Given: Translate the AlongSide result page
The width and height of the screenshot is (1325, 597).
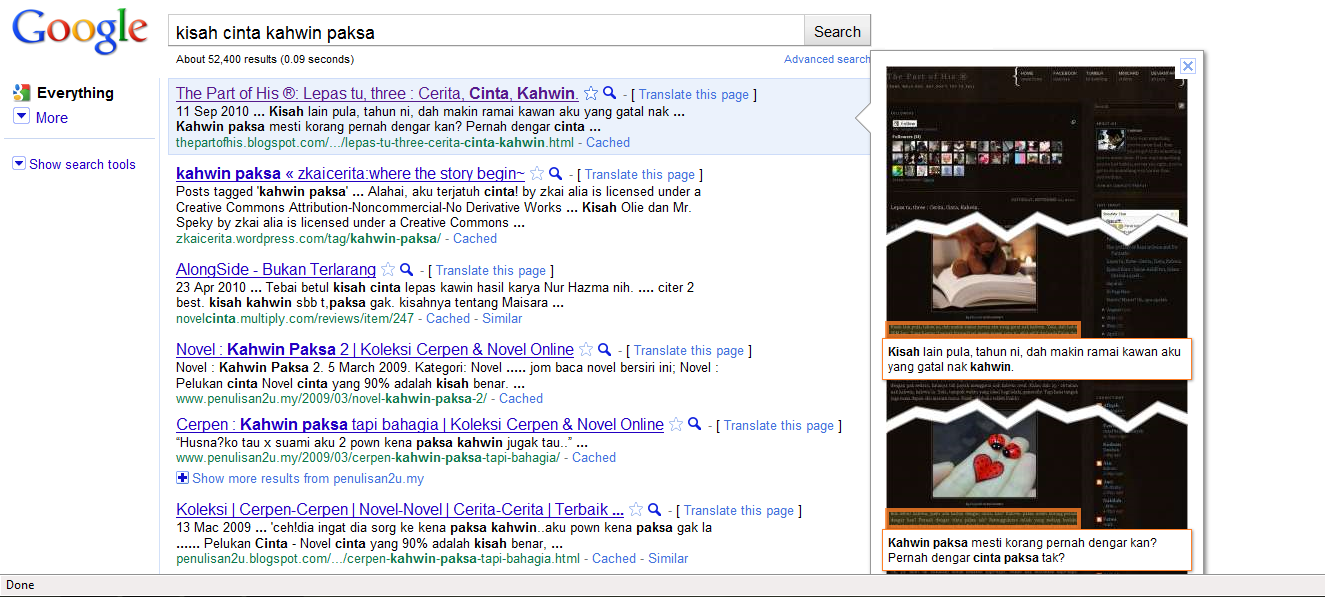Looking at the screenshot, I should click(491, 270).
